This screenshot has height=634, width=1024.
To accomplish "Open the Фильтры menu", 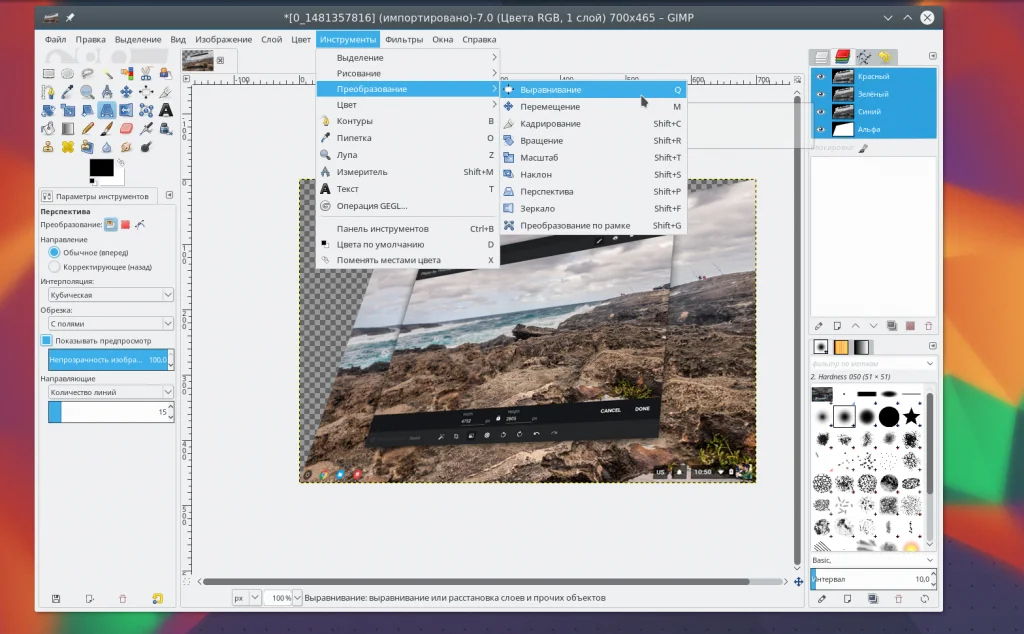I will (x=404, y=40).
